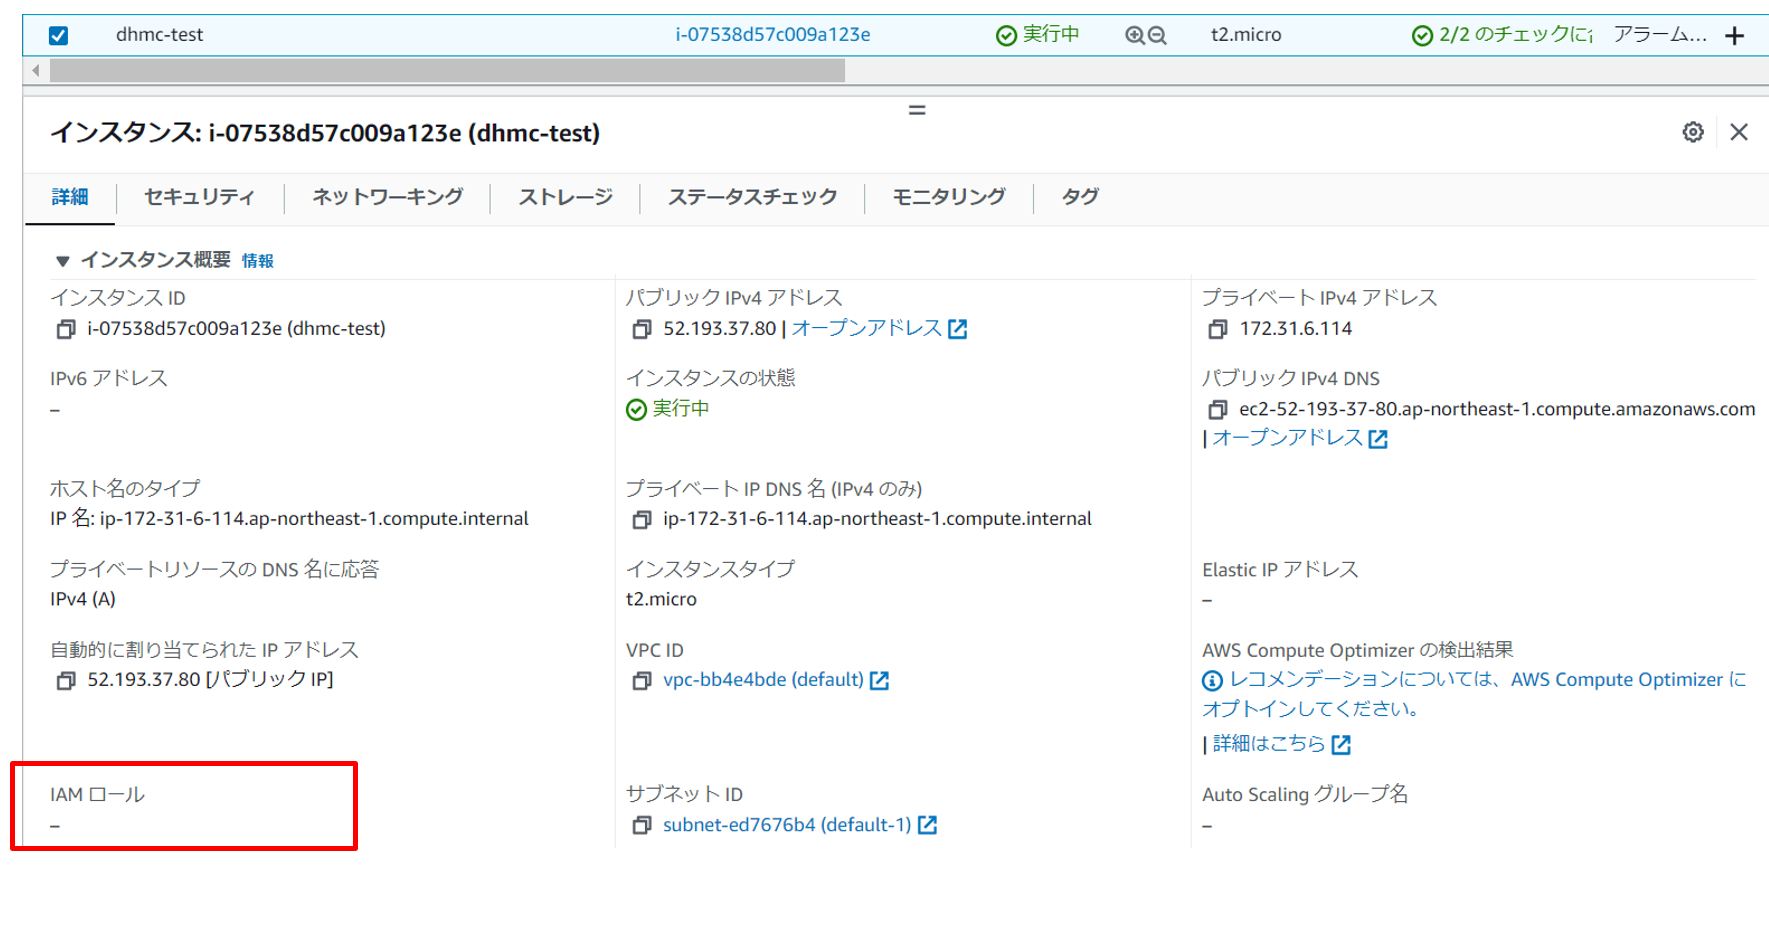Click the IPv4 (A) value text

(x=83, y=599)
